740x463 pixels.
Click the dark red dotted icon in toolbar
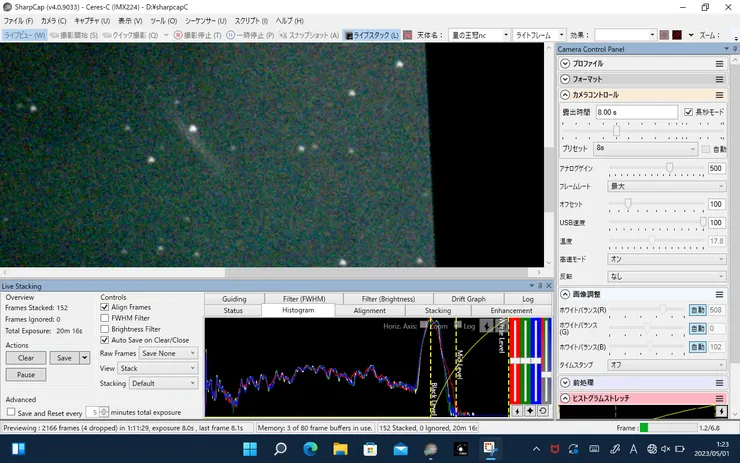[x=677, y=35]
